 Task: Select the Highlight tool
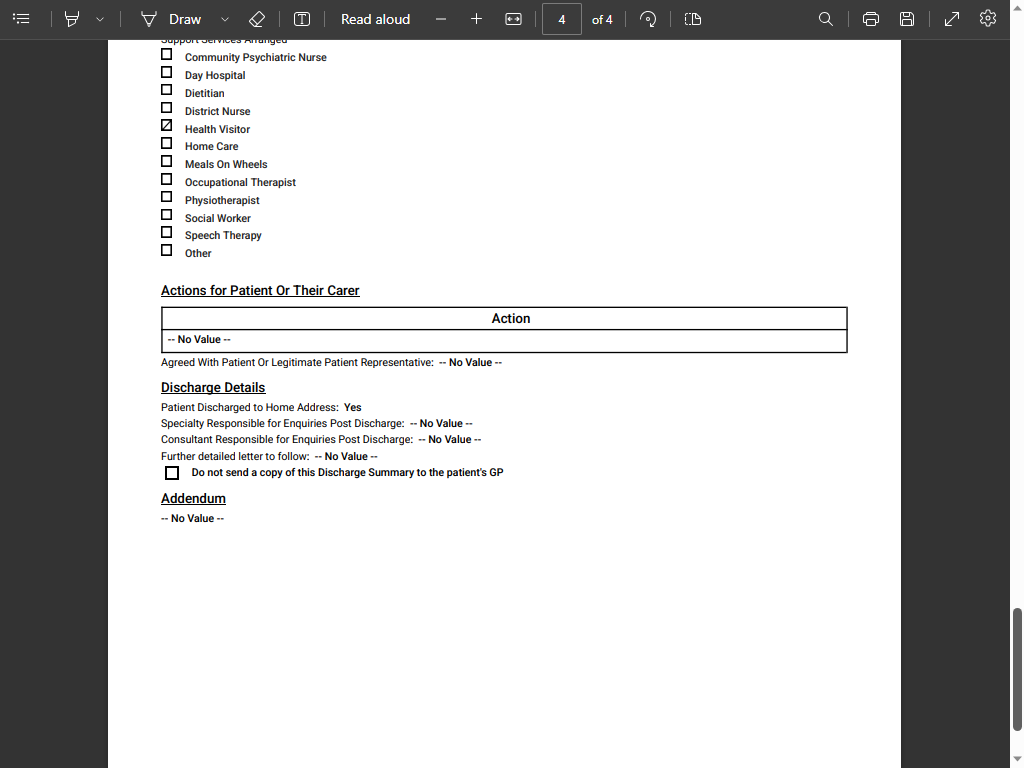[x=72, y=19]
